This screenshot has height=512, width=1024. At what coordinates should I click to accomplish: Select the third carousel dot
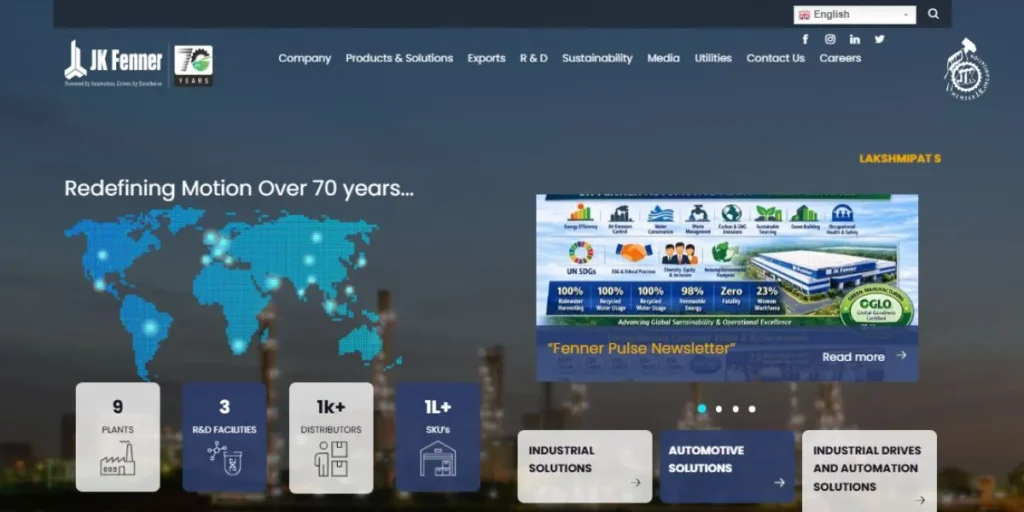pyautogui.click(x=735, y=409)
